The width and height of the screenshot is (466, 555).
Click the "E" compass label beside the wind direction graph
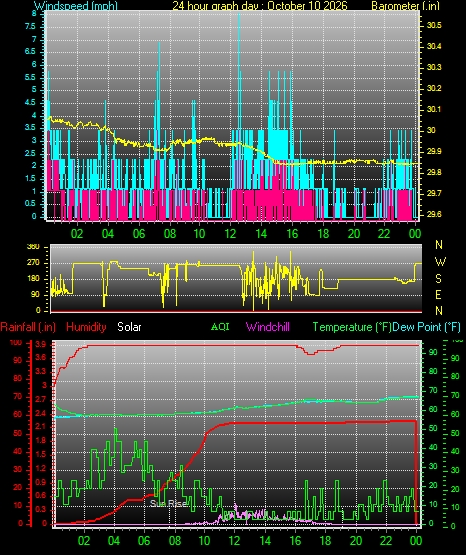pos(438,294)
